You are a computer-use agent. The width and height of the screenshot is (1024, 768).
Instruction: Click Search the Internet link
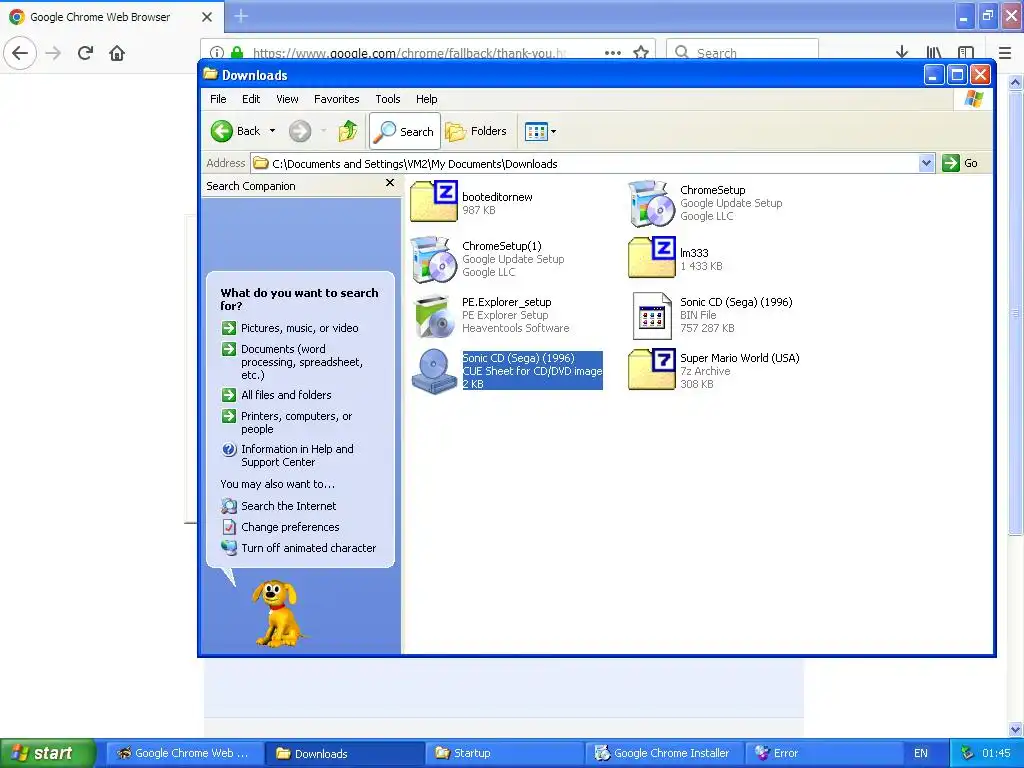click(289, 506)
